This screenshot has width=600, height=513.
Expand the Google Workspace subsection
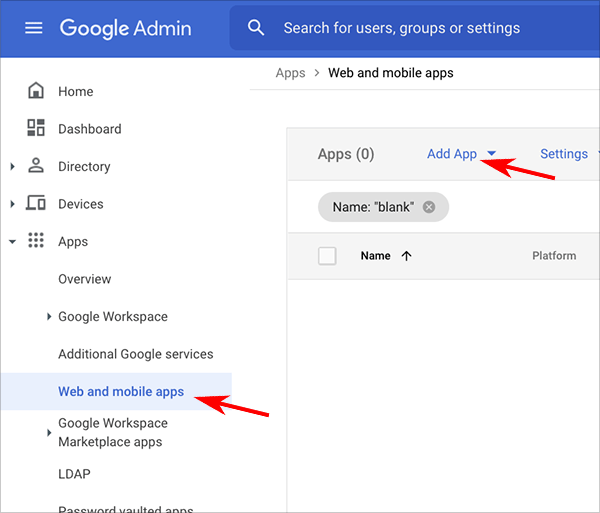[49, 317]
